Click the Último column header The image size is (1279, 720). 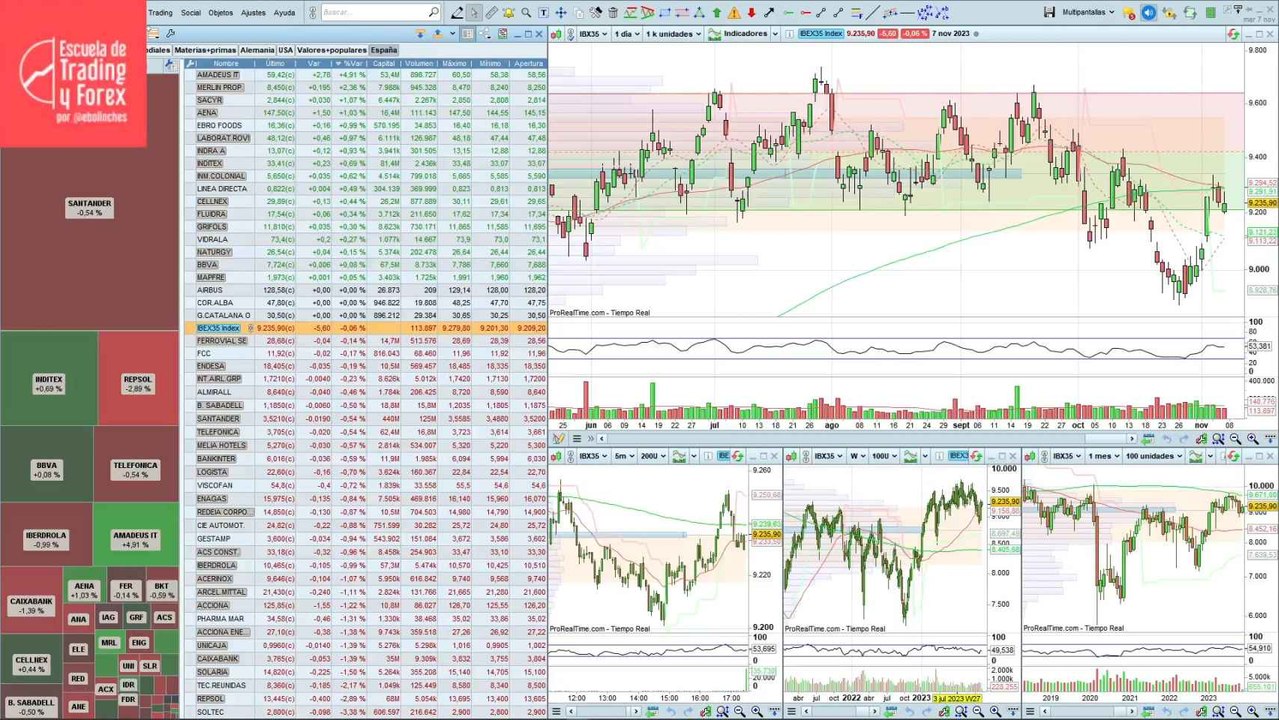pyautogui.click(x=275, y=63)
